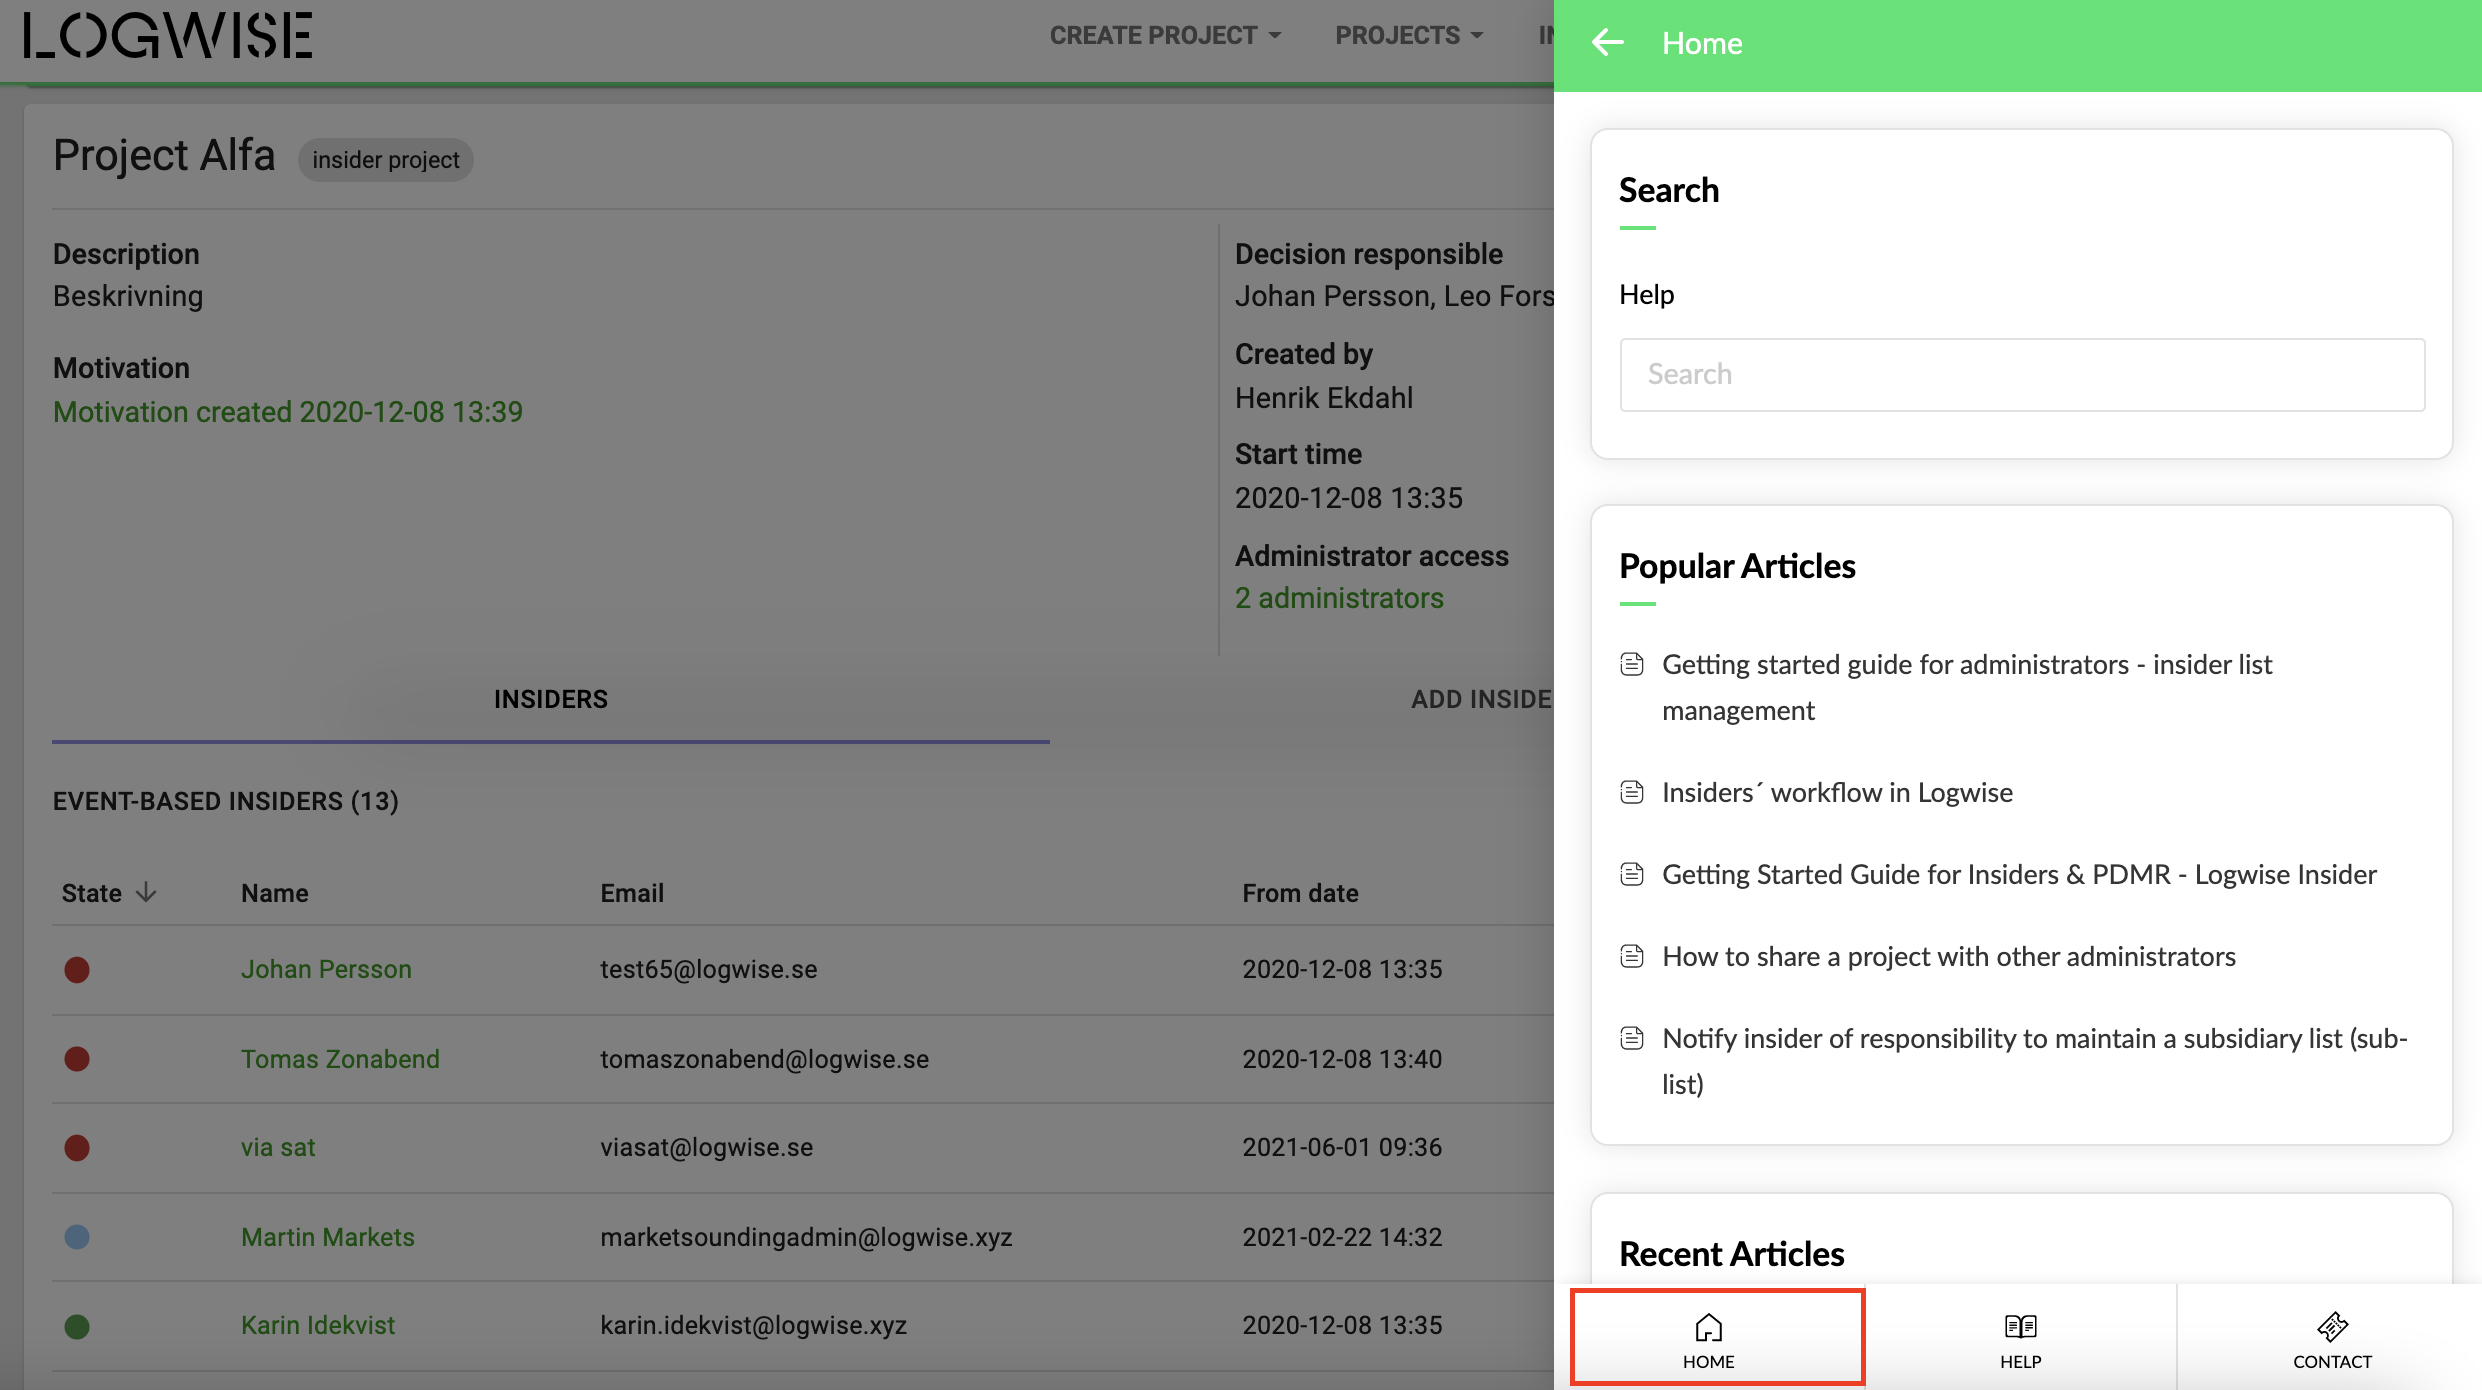The width and height of the screenshot is (2482, 1390).
Task: Open Karin Idekvist's insider profile
Action: tap(318, 1325)
